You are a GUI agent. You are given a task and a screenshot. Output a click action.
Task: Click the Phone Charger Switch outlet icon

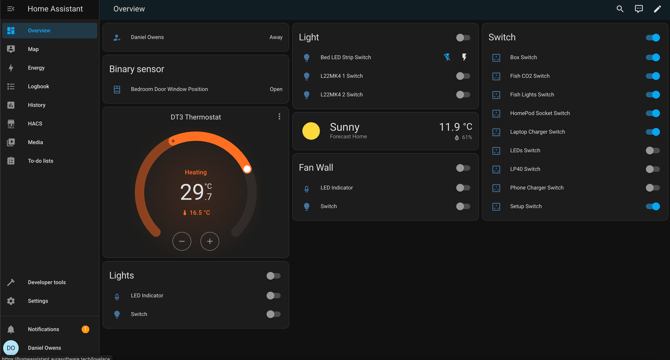pyautogui.click(x=496, y=188)
